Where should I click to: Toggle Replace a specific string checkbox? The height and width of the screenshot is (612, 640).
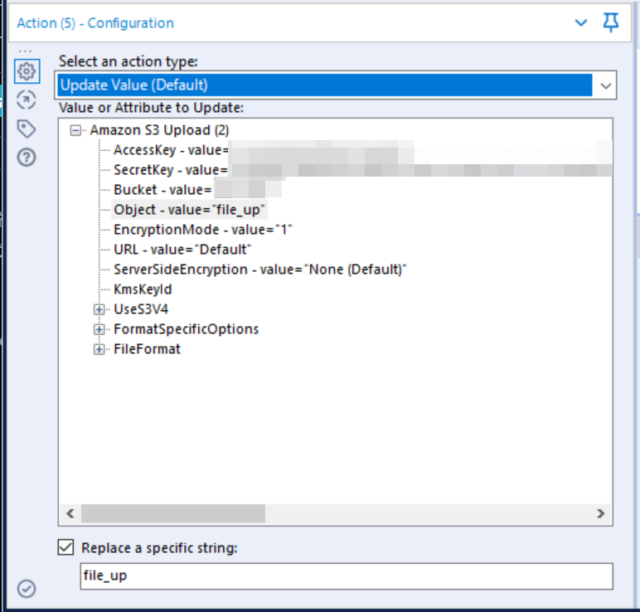coord(66,547)
